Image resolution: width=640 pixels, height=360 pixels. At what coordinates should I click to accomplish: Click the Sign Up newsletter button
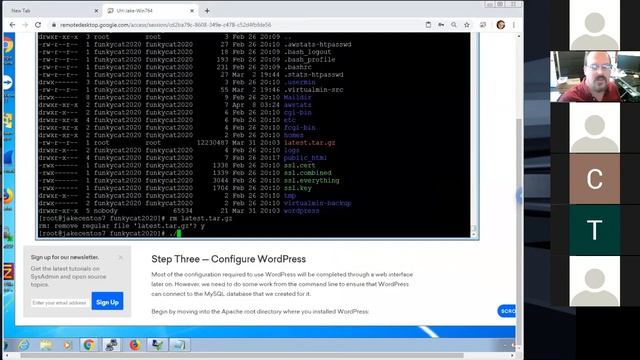click(x=107, y=302)
